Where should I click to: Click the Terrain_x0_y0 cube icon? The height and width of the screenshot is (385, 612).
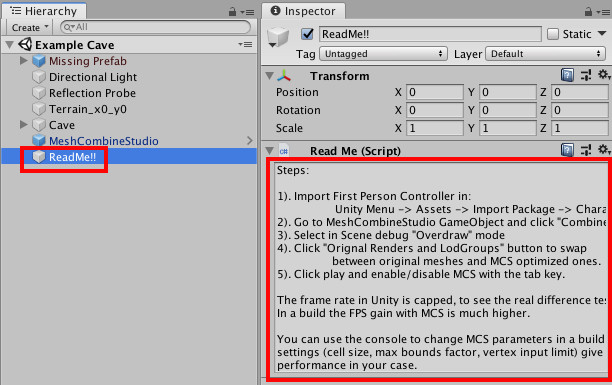(39, 109)
